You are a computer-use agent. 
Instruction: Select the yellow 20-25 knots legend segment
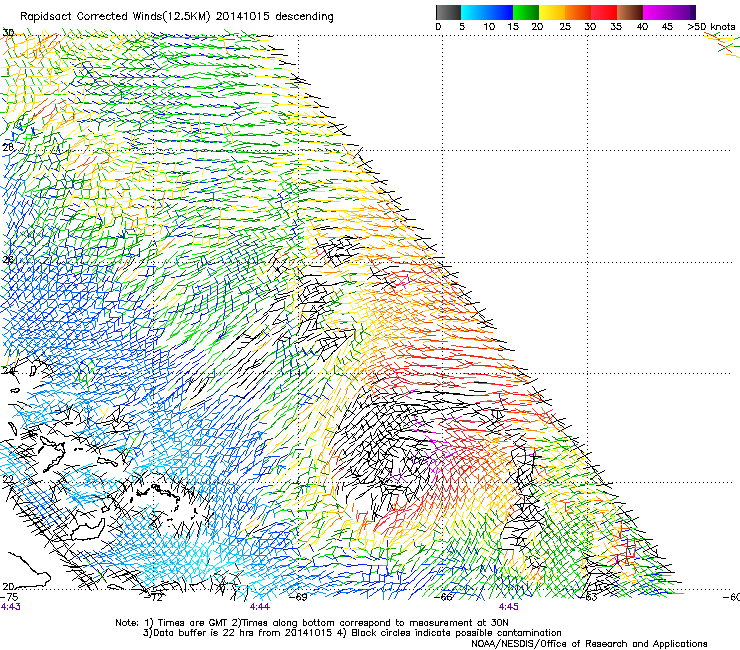click(552, 12)
